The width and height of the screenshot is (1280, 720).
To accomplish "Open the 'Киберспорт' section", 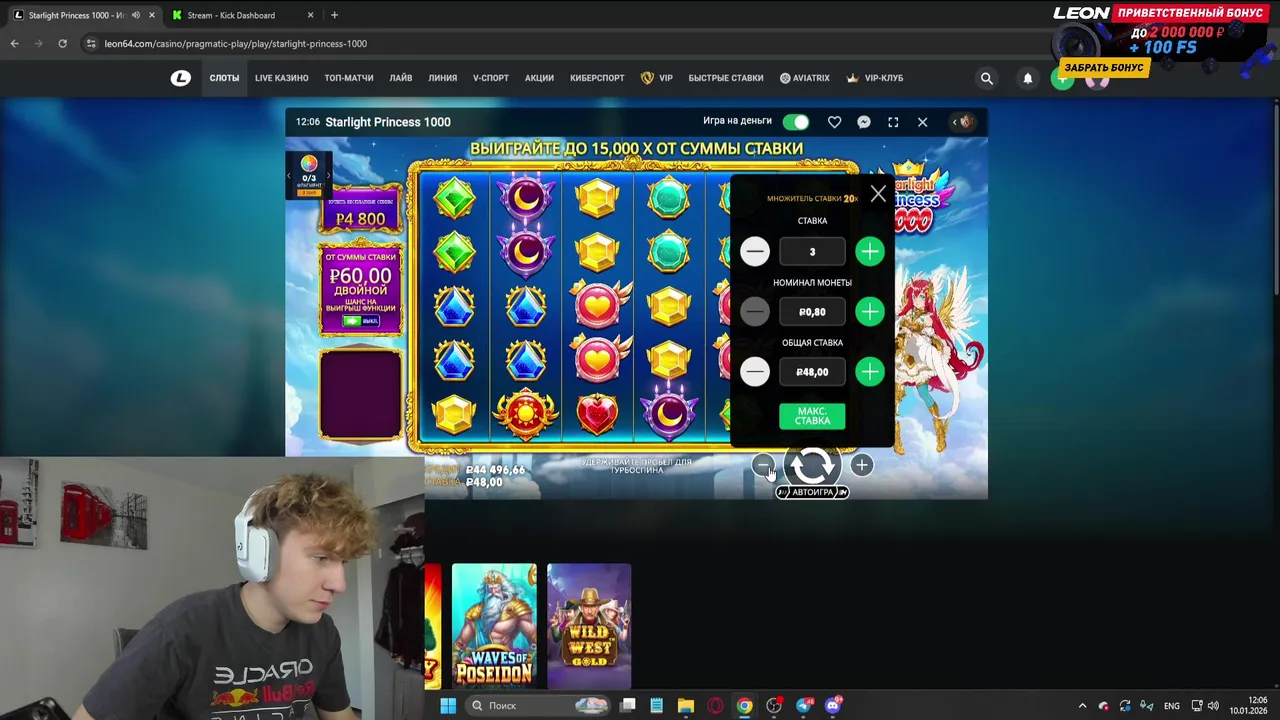I will click(597, 78).
